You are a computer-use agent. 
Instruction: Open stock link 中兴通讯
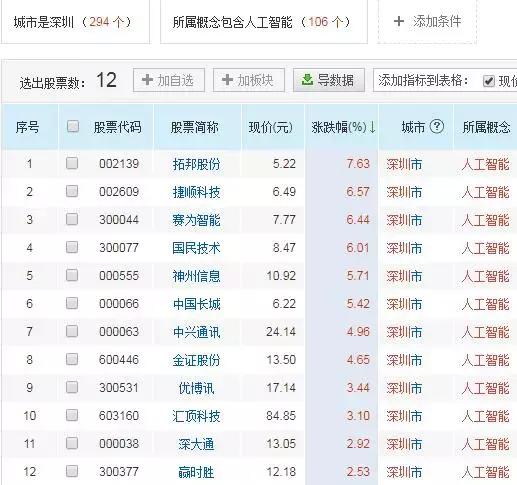tap(196, 332)
